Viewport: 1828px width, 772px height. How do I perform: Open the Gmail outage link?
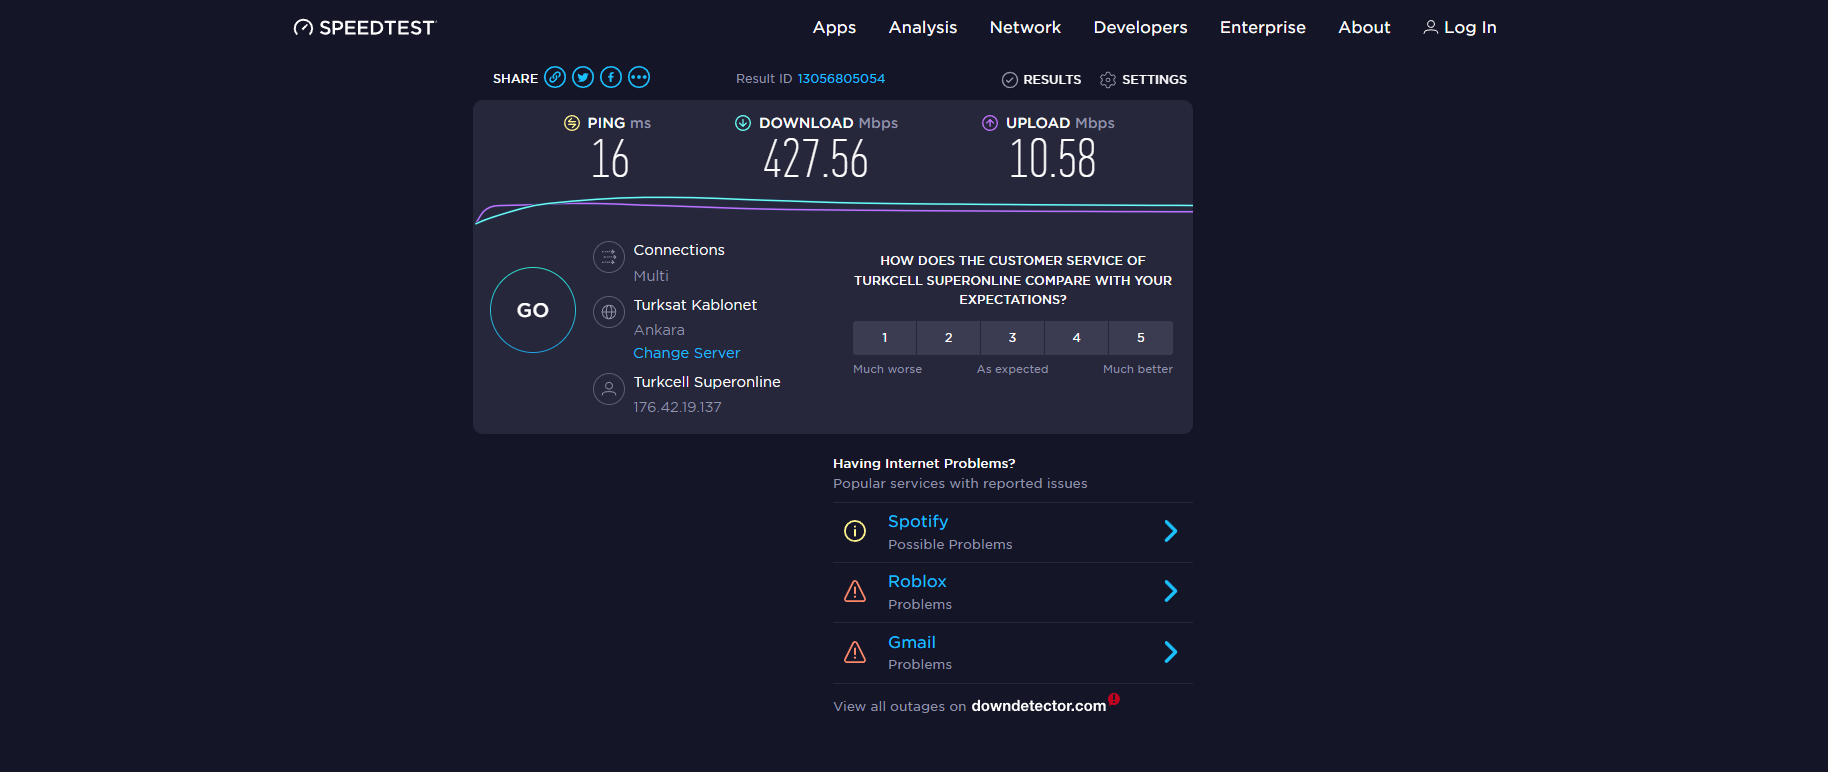(912, 642)
